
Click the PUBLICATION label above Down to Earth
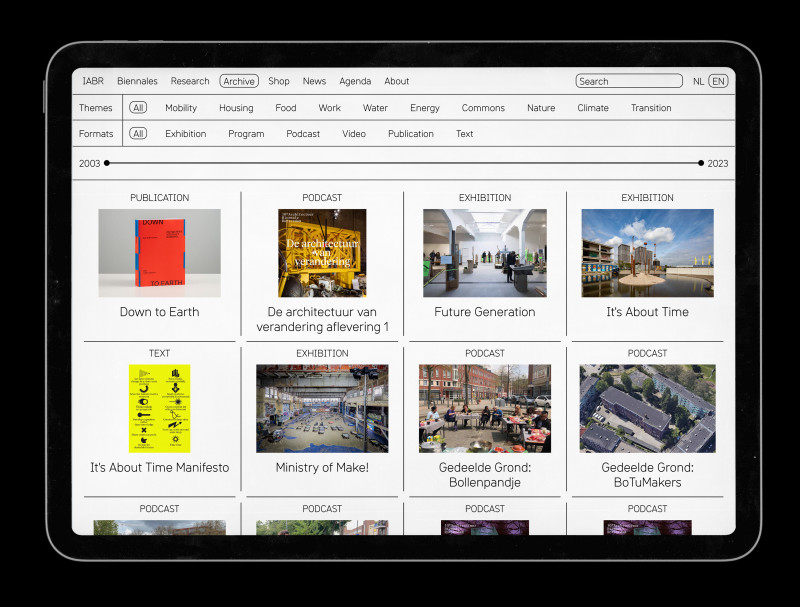160,198
